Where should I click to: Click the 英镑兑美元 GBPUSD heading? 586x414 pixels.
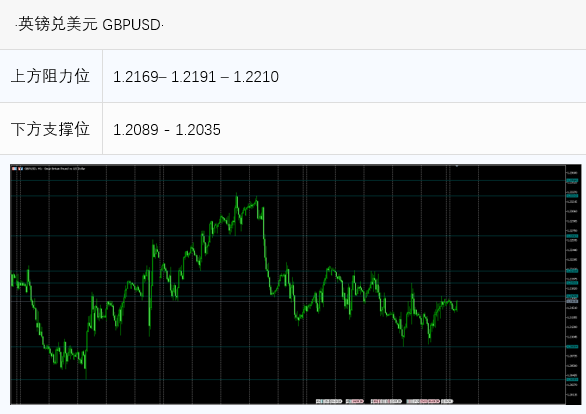point(89,25)
